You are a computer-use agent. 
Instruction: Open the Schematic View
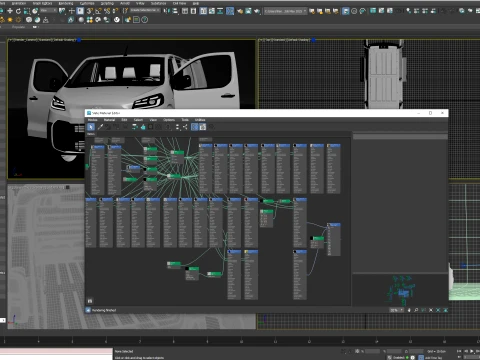coord(220,11)
